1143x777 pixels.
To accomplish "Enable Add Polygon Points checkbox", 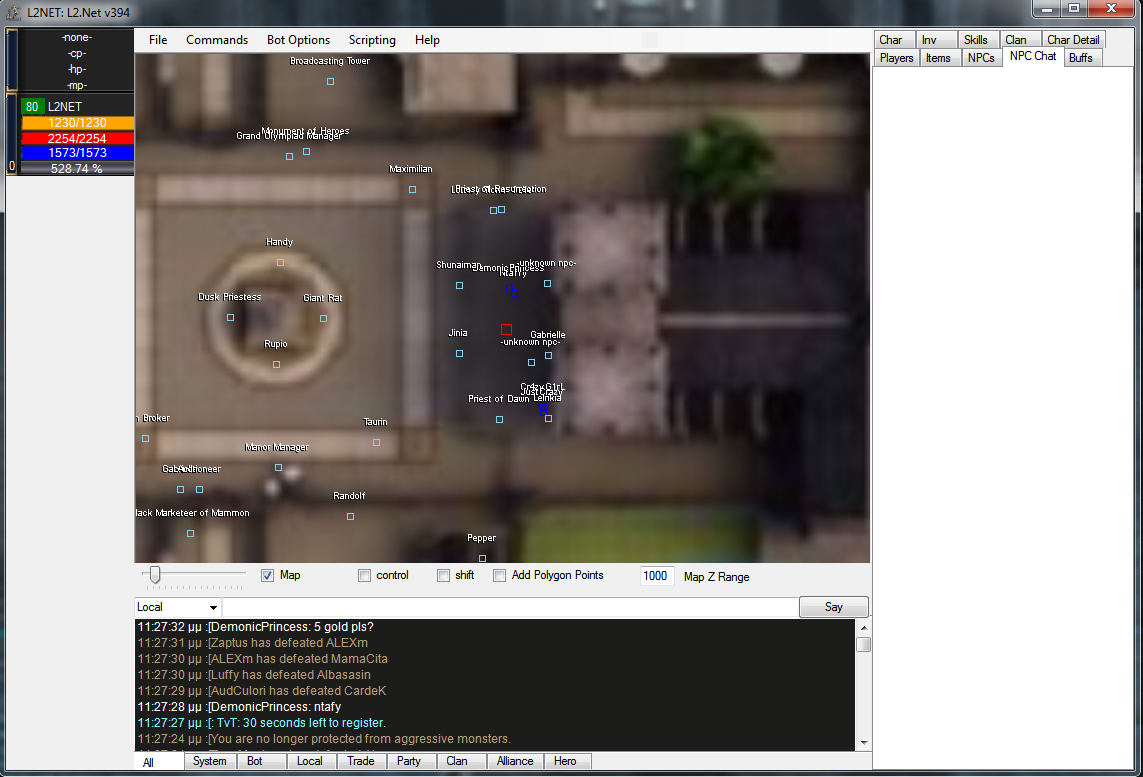I will pyautogui.click(x=499, y=576).
